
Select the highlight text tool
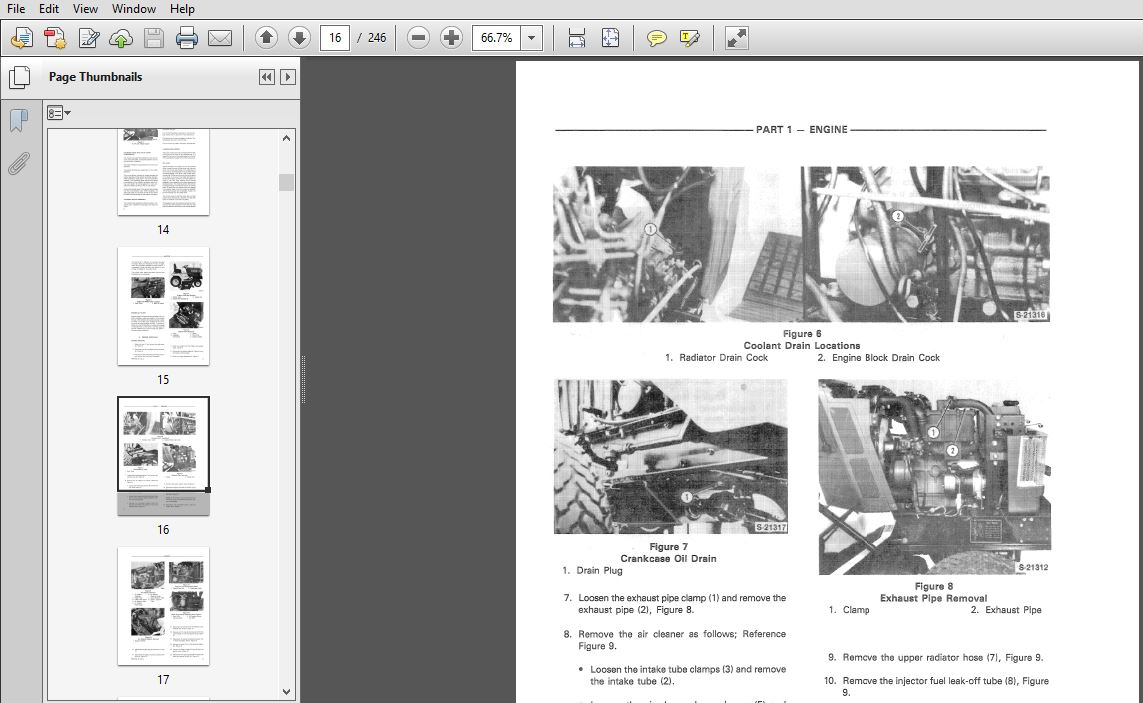click(690, 38)
